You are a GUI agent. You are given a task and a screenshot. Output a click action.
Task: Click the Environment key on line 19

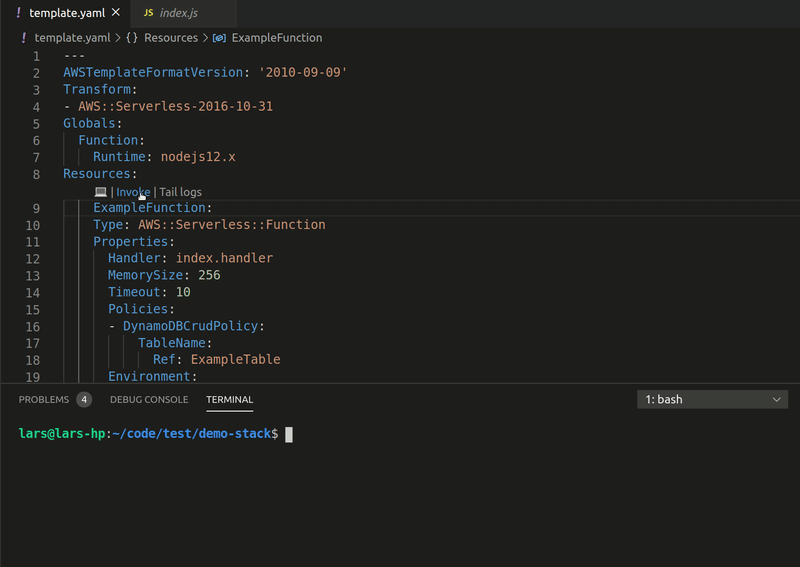tap(149, 376)
